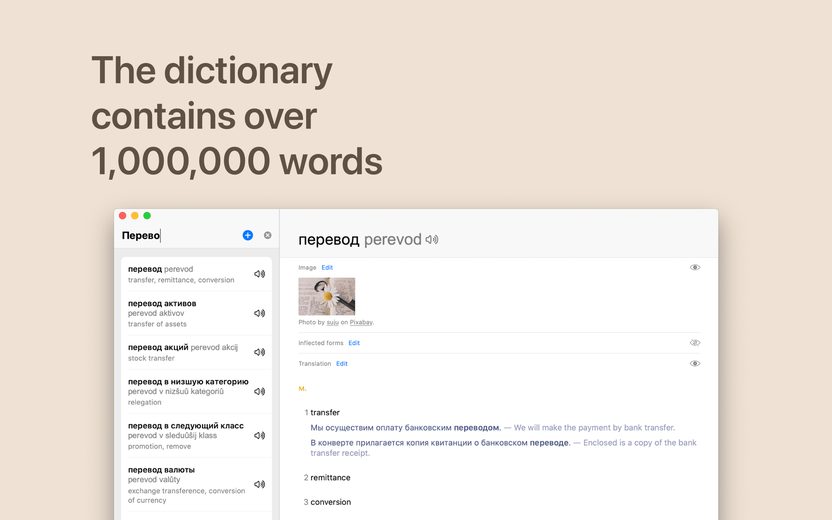This screenshot has height=520, width=832.
Task: Select the перевод в низшую категорию result
Action: pyautogui.click(x=196, y=392)
